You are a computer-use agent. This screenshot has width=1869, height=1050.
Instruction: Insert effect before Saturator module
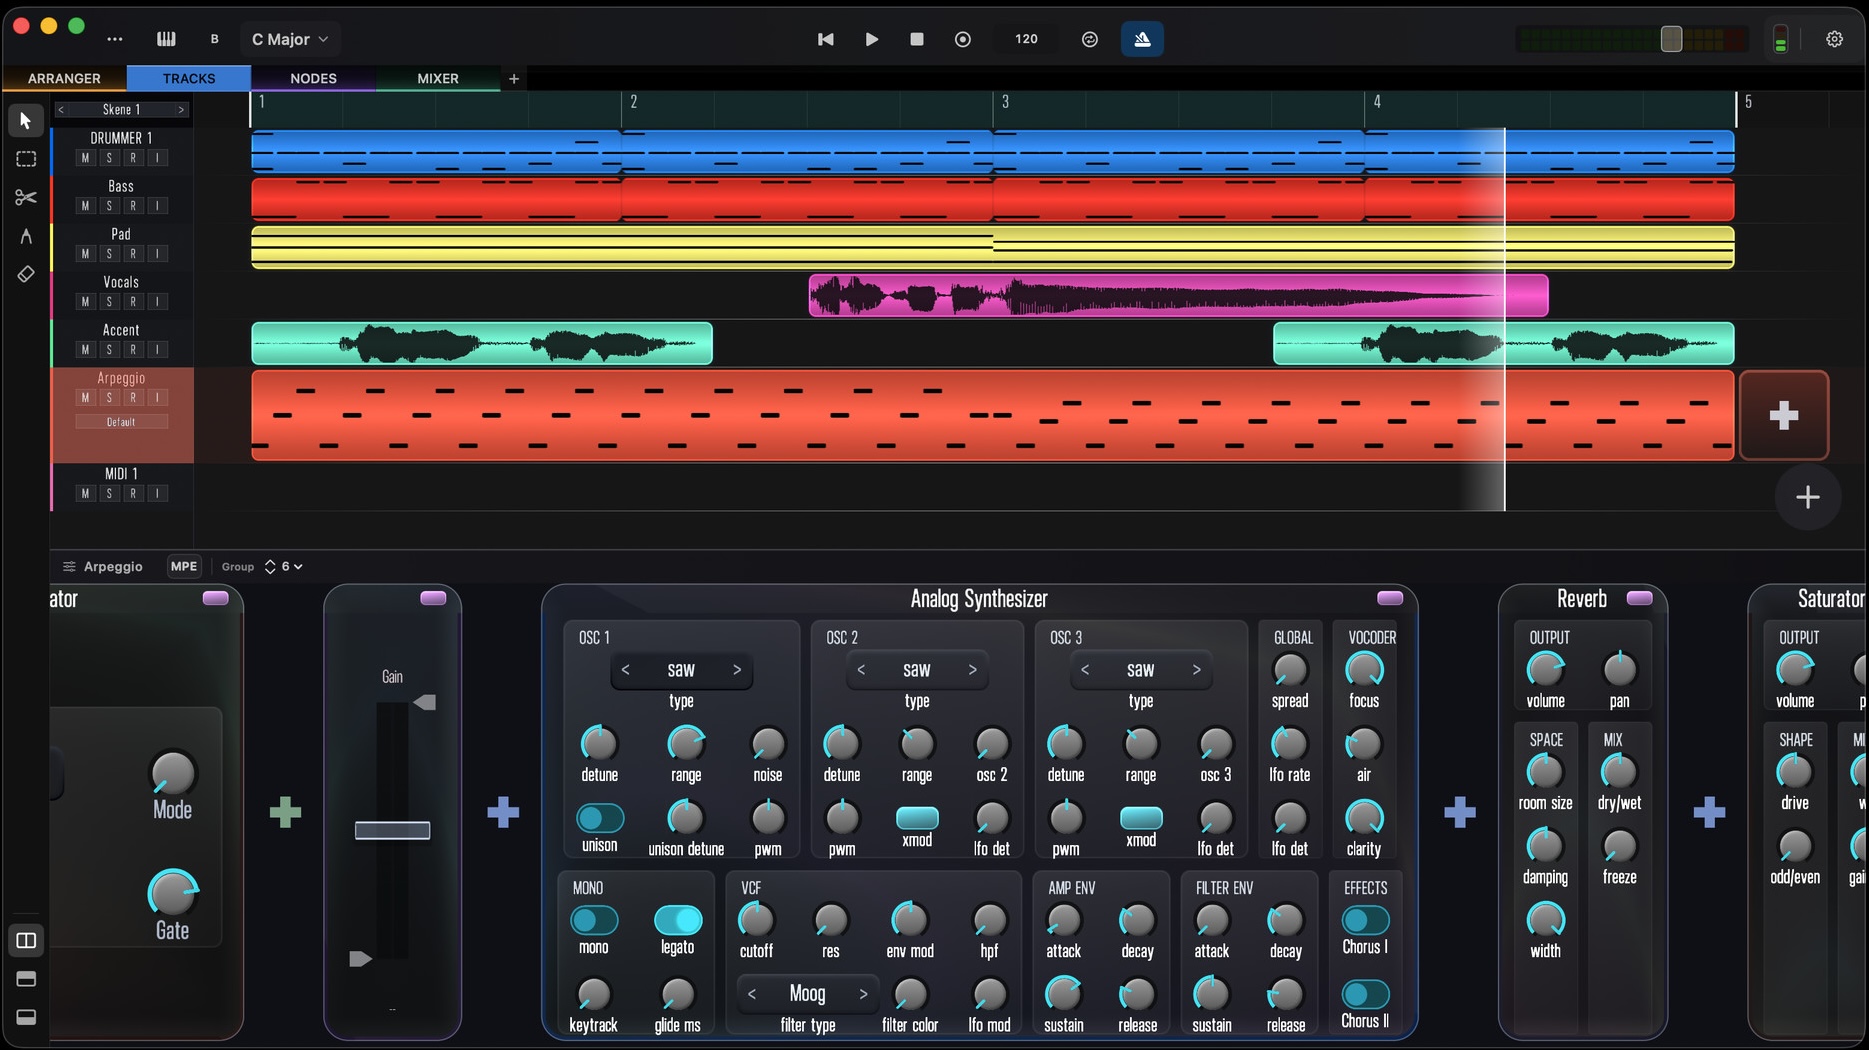pyautogui.click(x=1709, y=812)
